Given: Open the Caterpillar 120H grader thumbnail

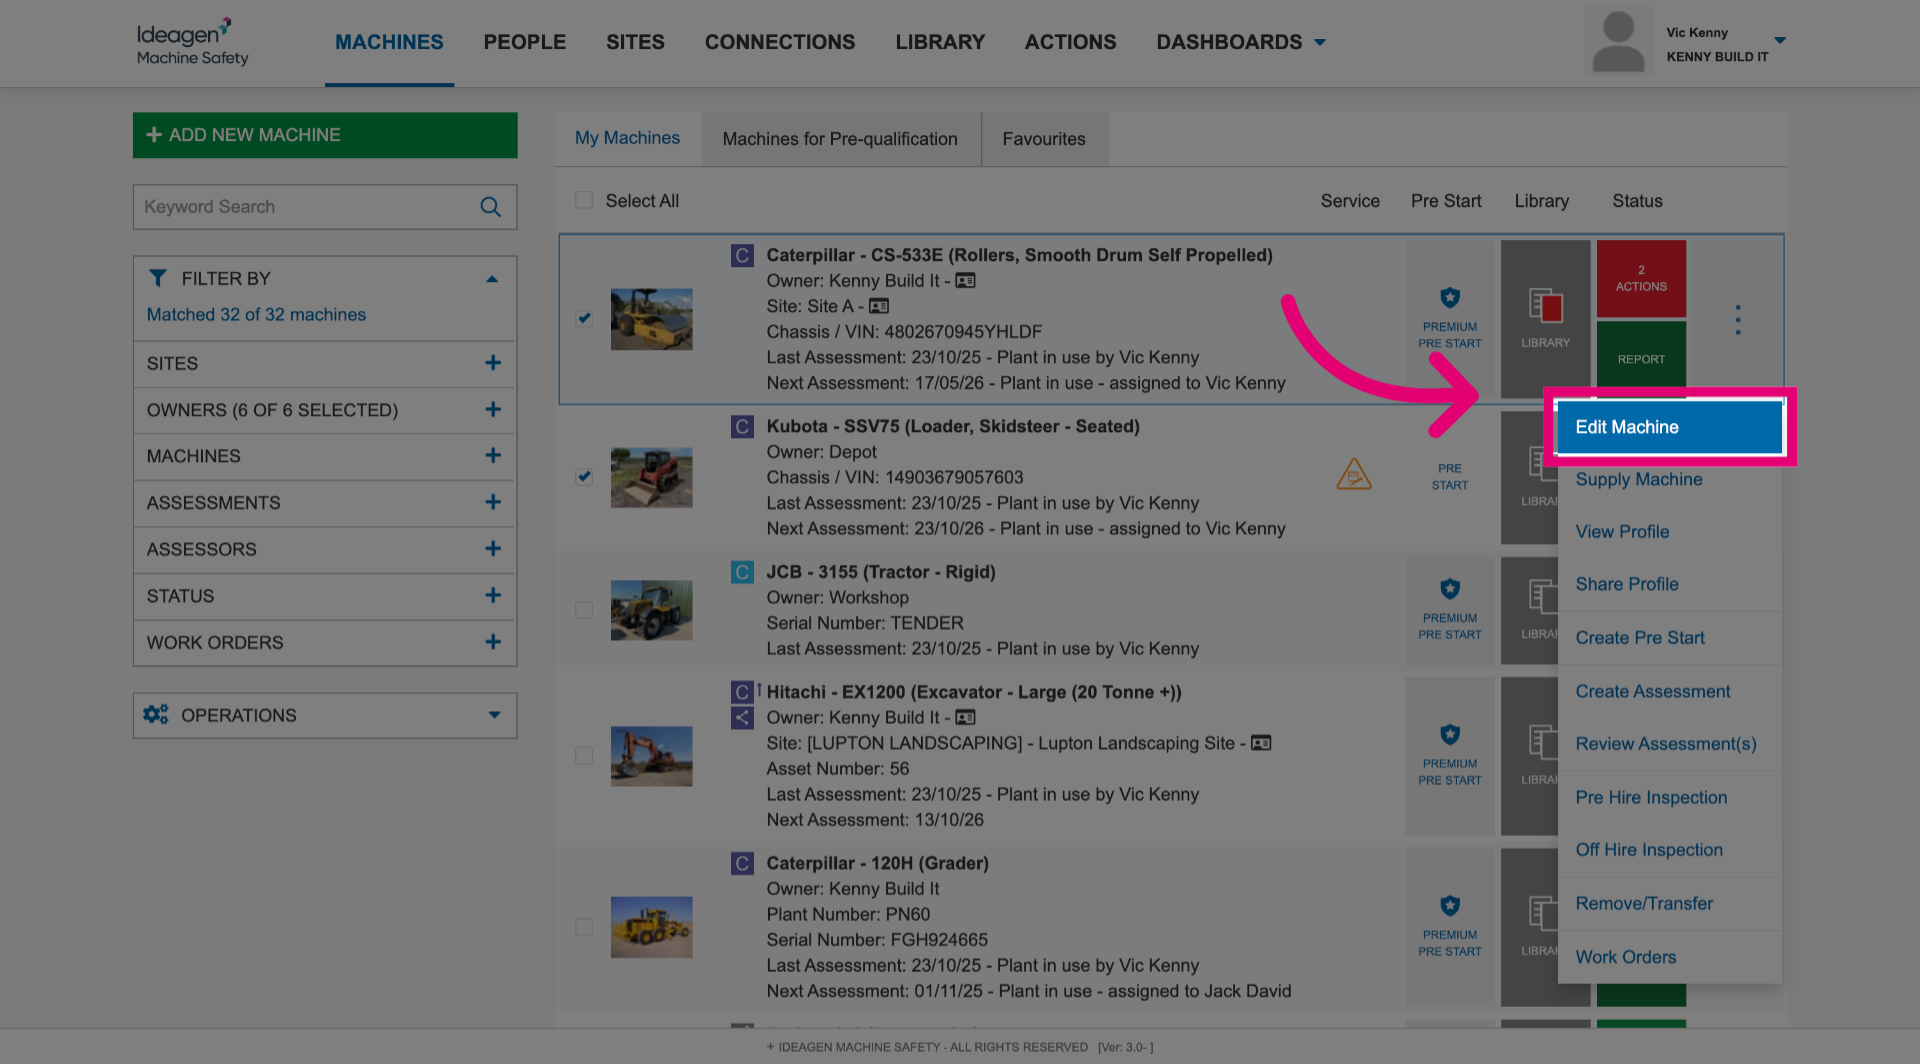Looking at the screenshot, I should point(651,927).
